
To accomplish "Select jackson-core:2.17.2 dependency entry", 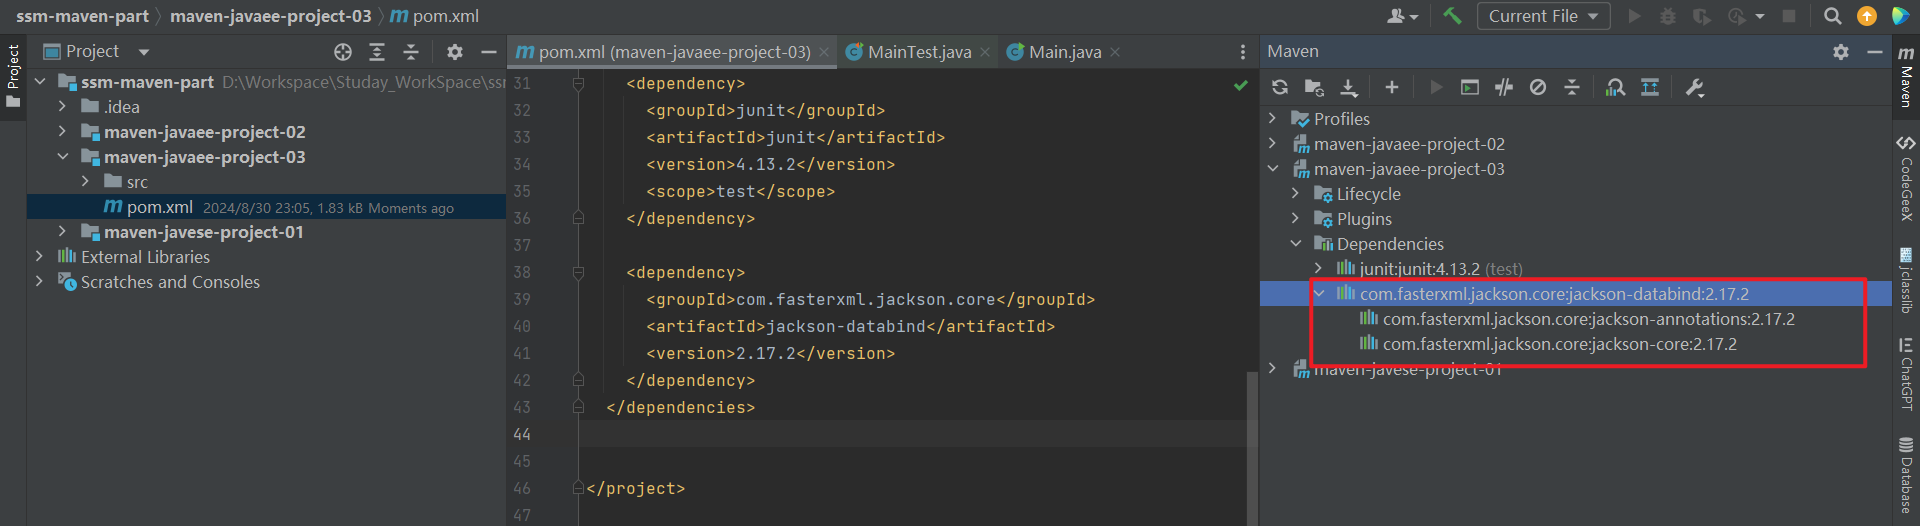I will 1559,344.
